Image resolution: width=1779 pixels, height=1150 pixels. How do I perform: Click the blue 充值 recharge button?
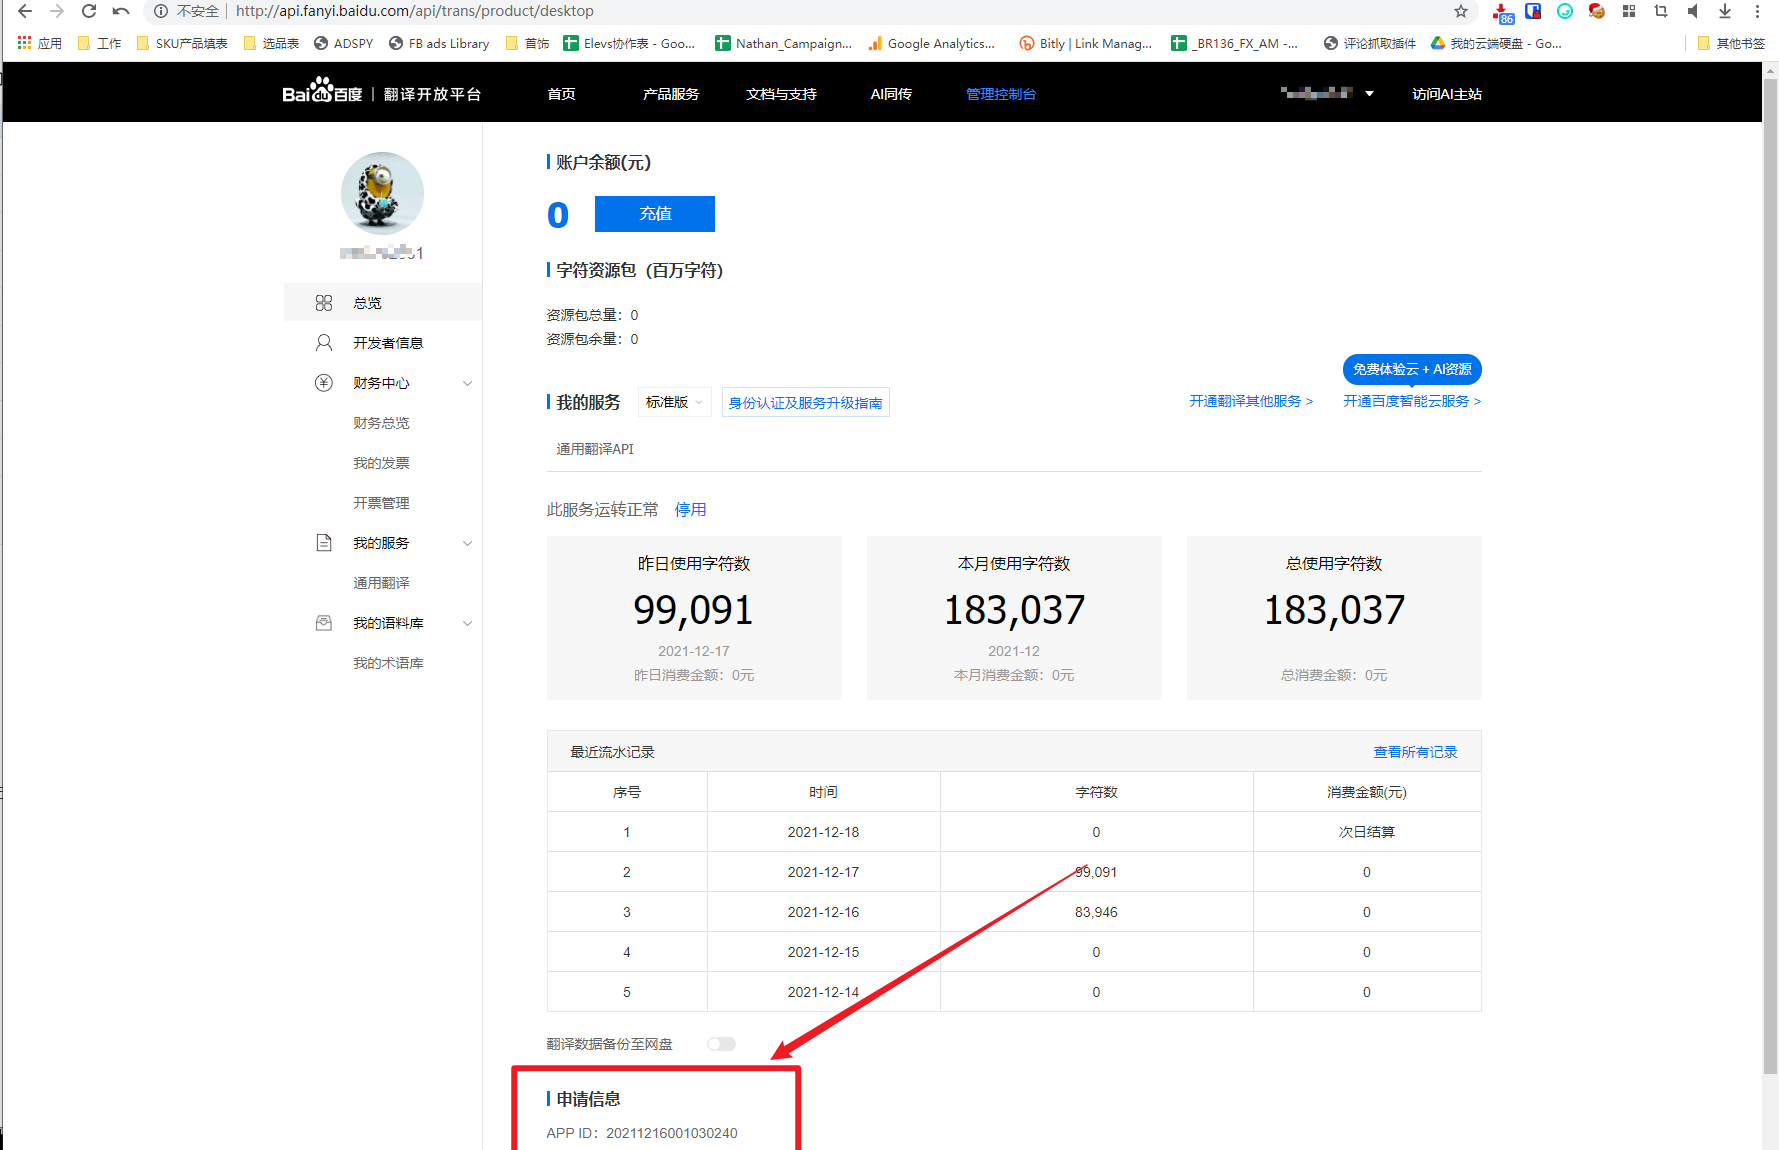[655, 214]
